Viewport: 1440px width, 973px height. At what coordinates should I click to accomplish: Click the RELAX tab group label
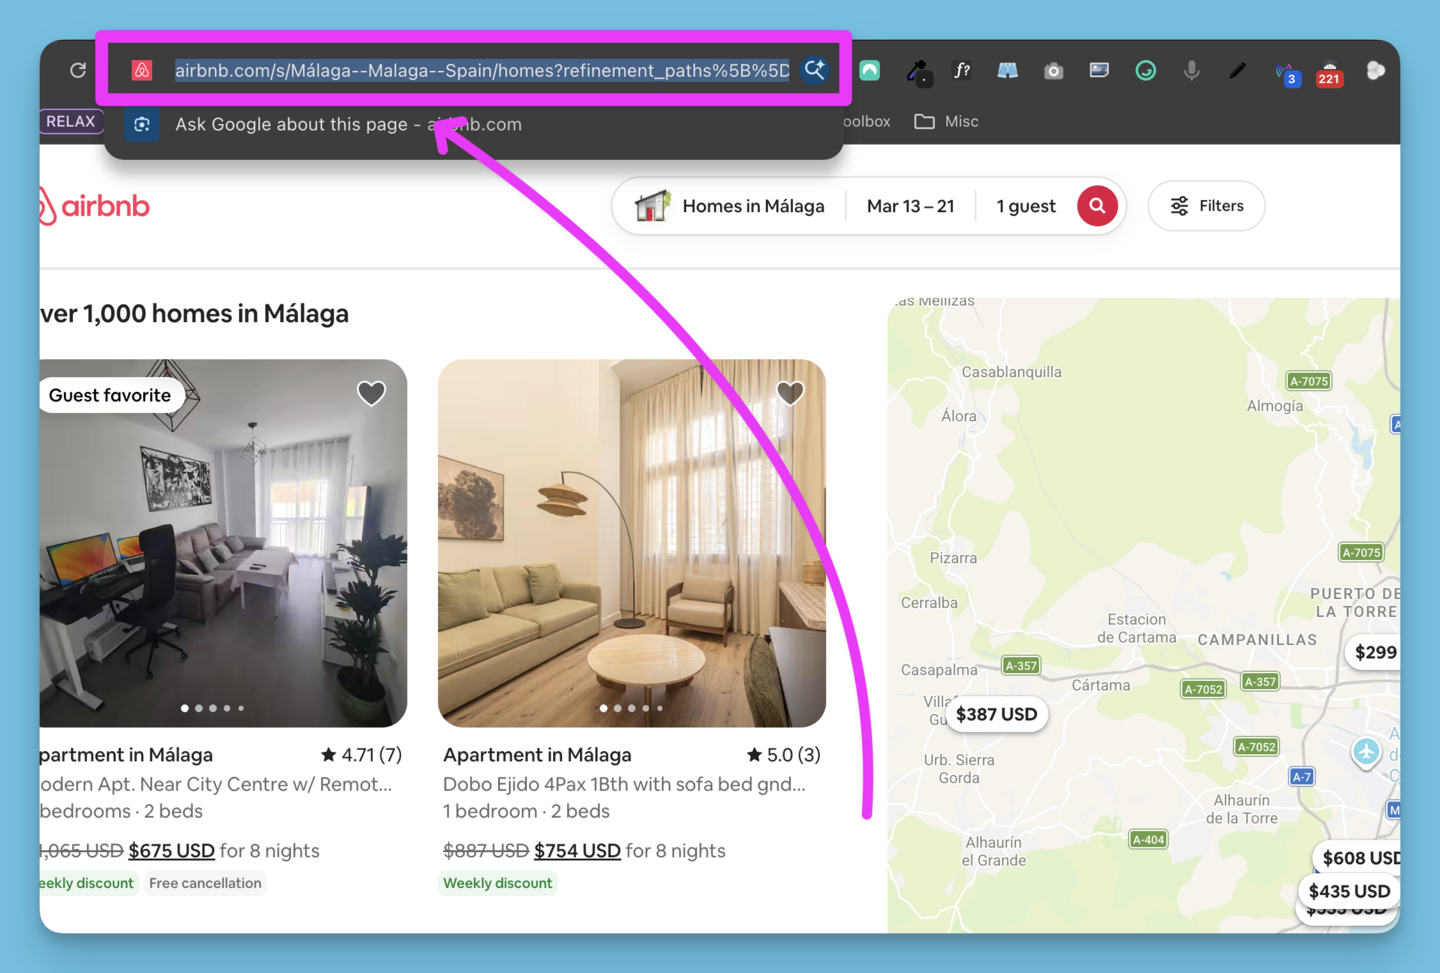(71, 121)
